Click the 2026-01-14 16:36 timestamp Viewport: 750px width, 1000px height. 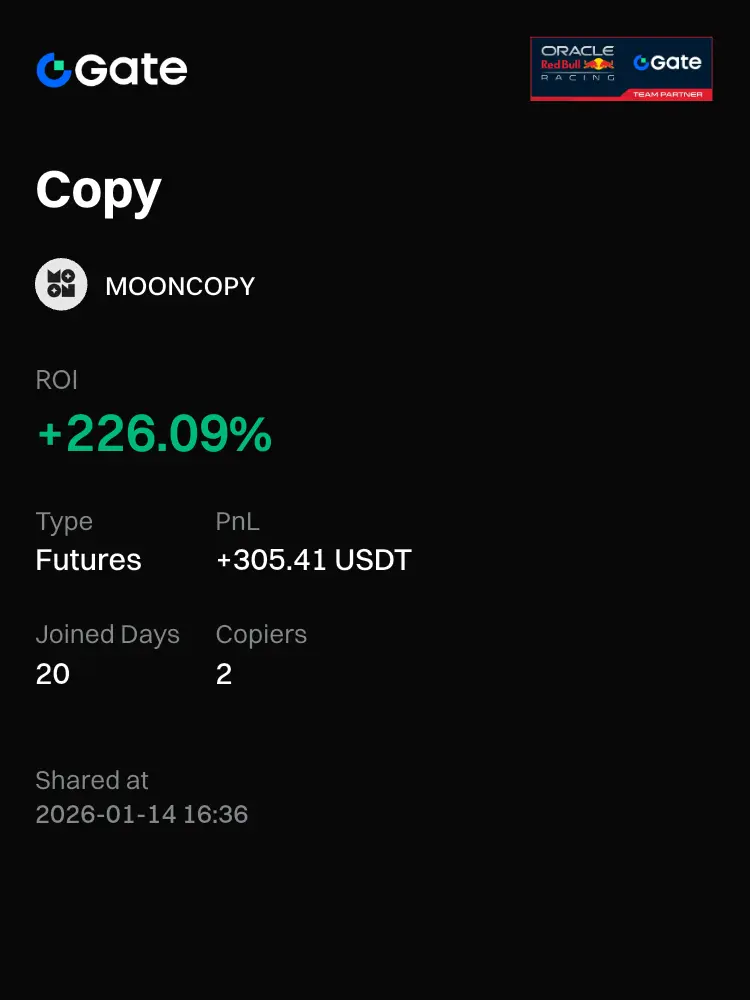(142, 814)
